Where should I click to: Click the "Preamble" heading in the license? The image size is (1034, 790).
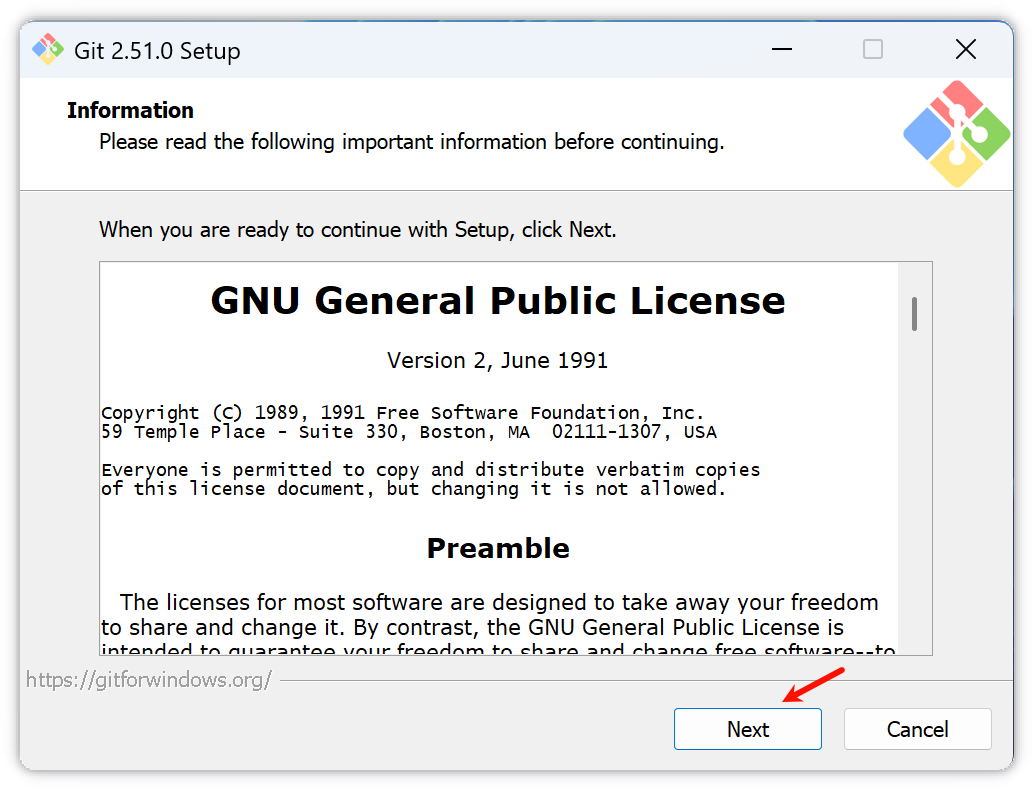point(498,548)
